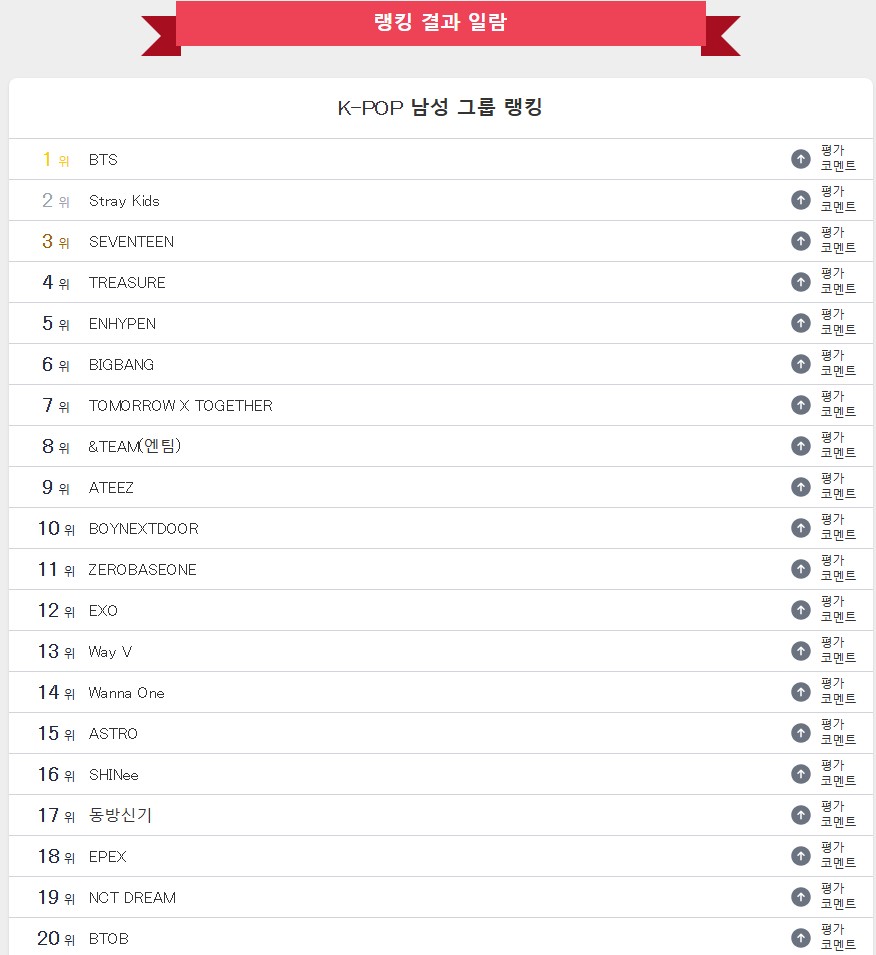Select the EPEX entry at rank 18
The image size is (876, 955).
[x=108, y=856]
